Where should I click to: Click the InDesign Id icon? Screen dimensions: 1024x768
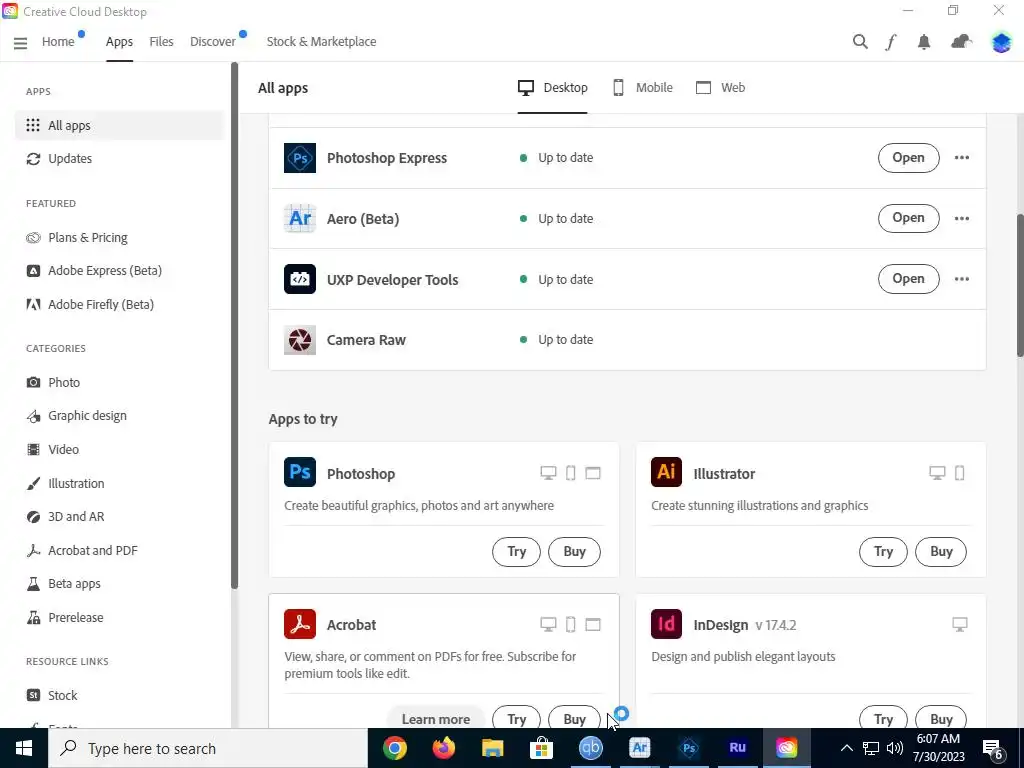[666, 624]
